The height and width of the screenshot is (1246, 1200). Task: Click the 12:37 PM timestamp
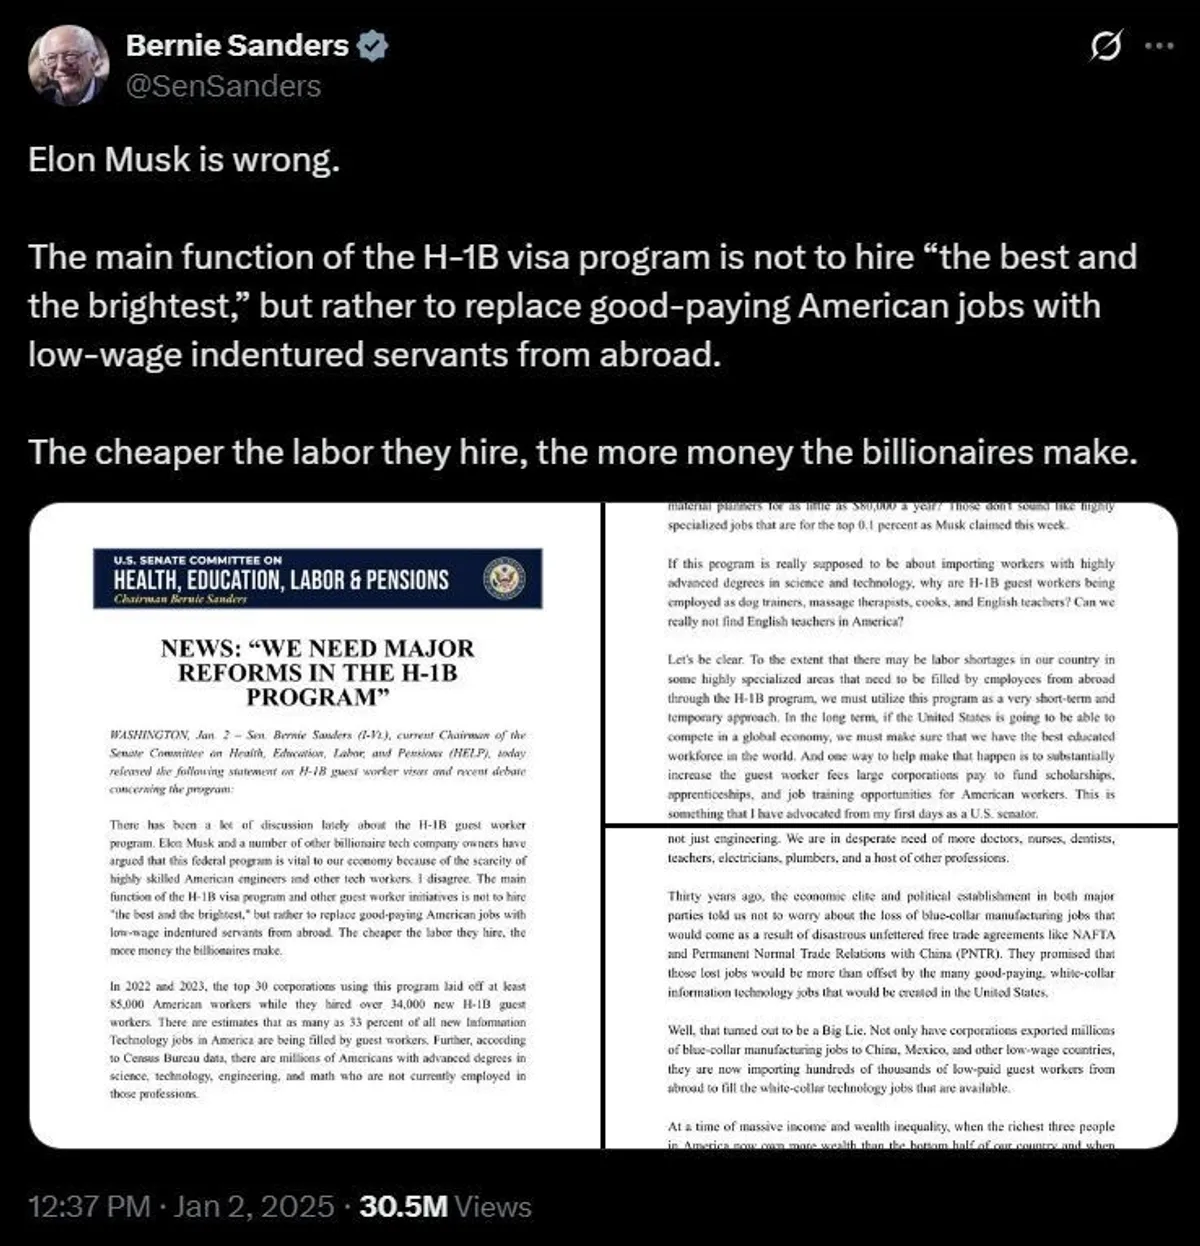click(89, 1206)
